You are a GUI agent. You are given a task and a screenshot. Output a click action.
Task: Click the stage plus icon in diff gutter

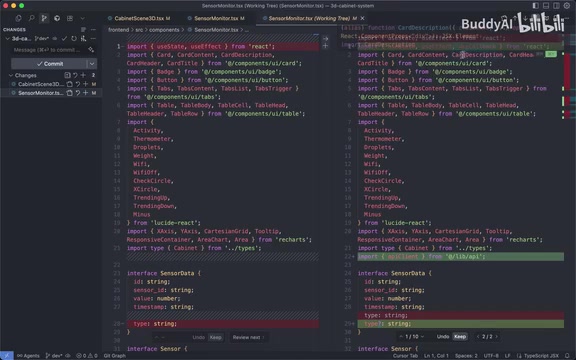pos(325,46)
